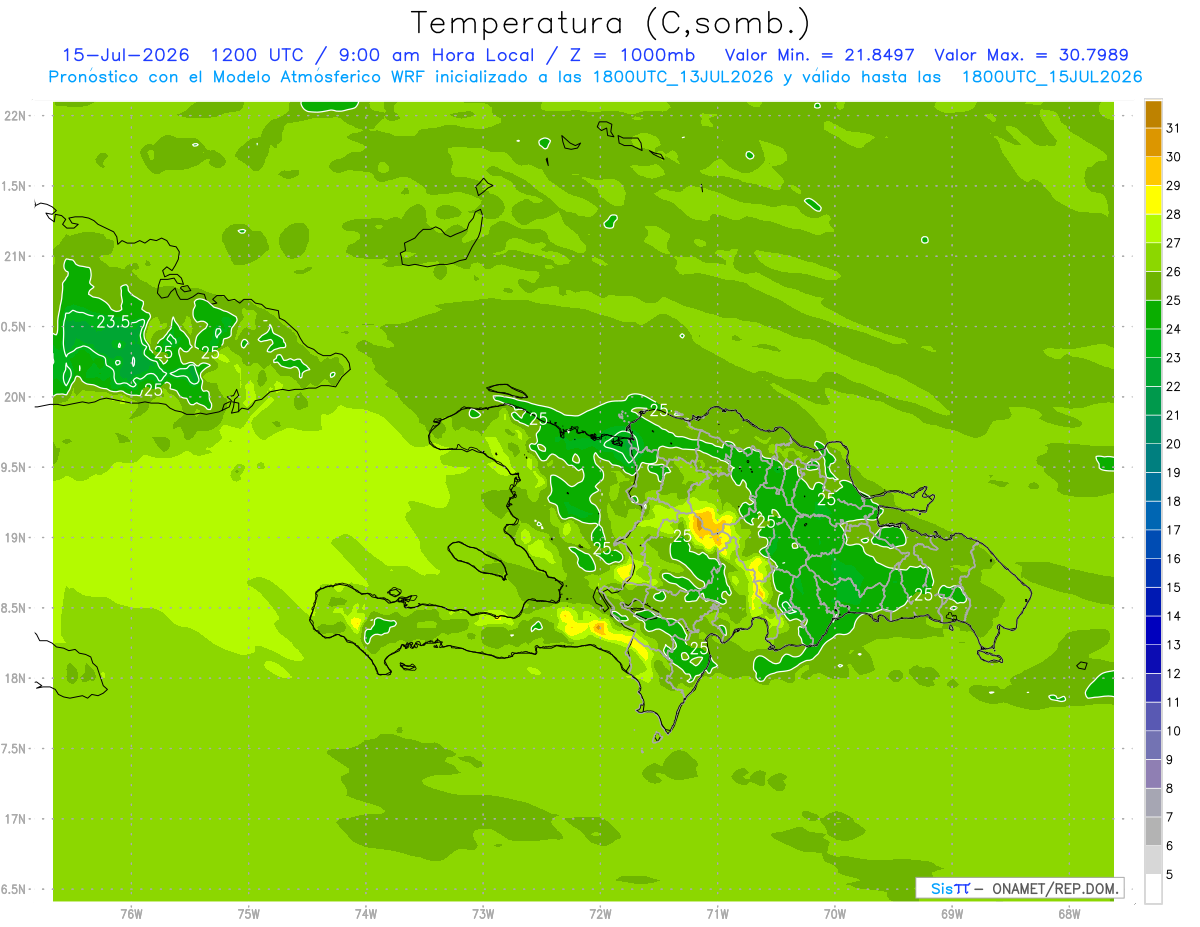This screenshot has width=1200, height=927.
Task: Click the "28" value on the color scale
Action: click(1173, 214)
